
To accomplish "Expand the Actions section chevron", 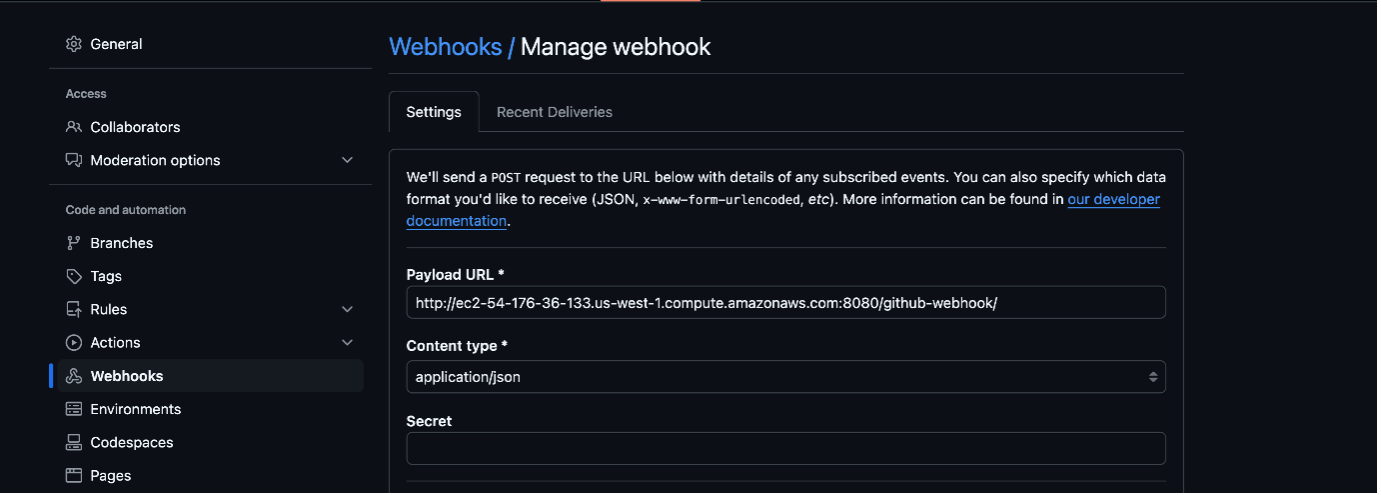I will click(347, 342).
